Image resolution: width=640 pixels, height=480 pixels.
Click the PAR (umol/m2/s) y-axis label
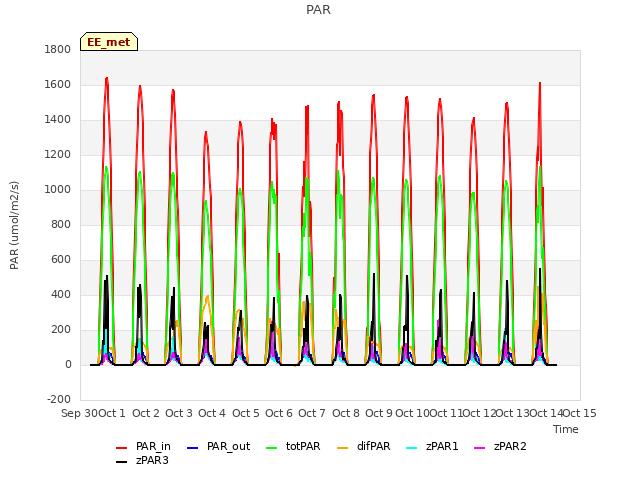[x=14, y=225]
